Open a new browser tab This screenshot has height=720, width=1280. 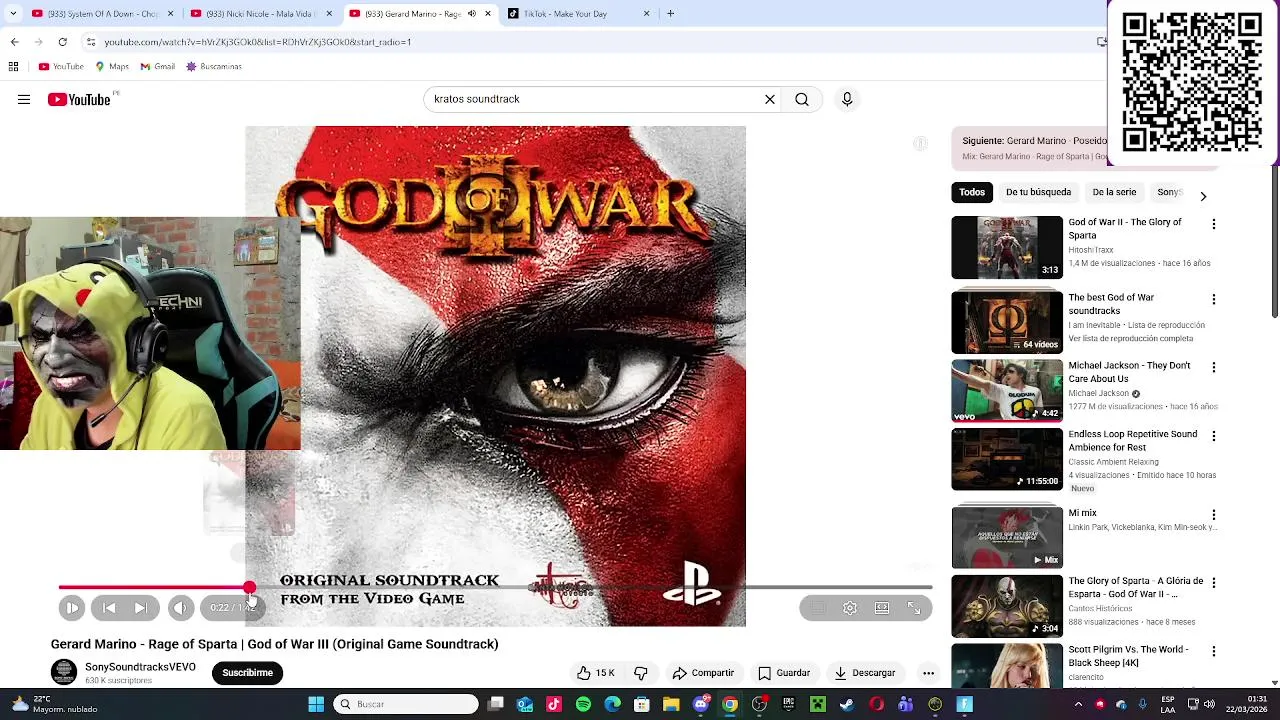670,14
